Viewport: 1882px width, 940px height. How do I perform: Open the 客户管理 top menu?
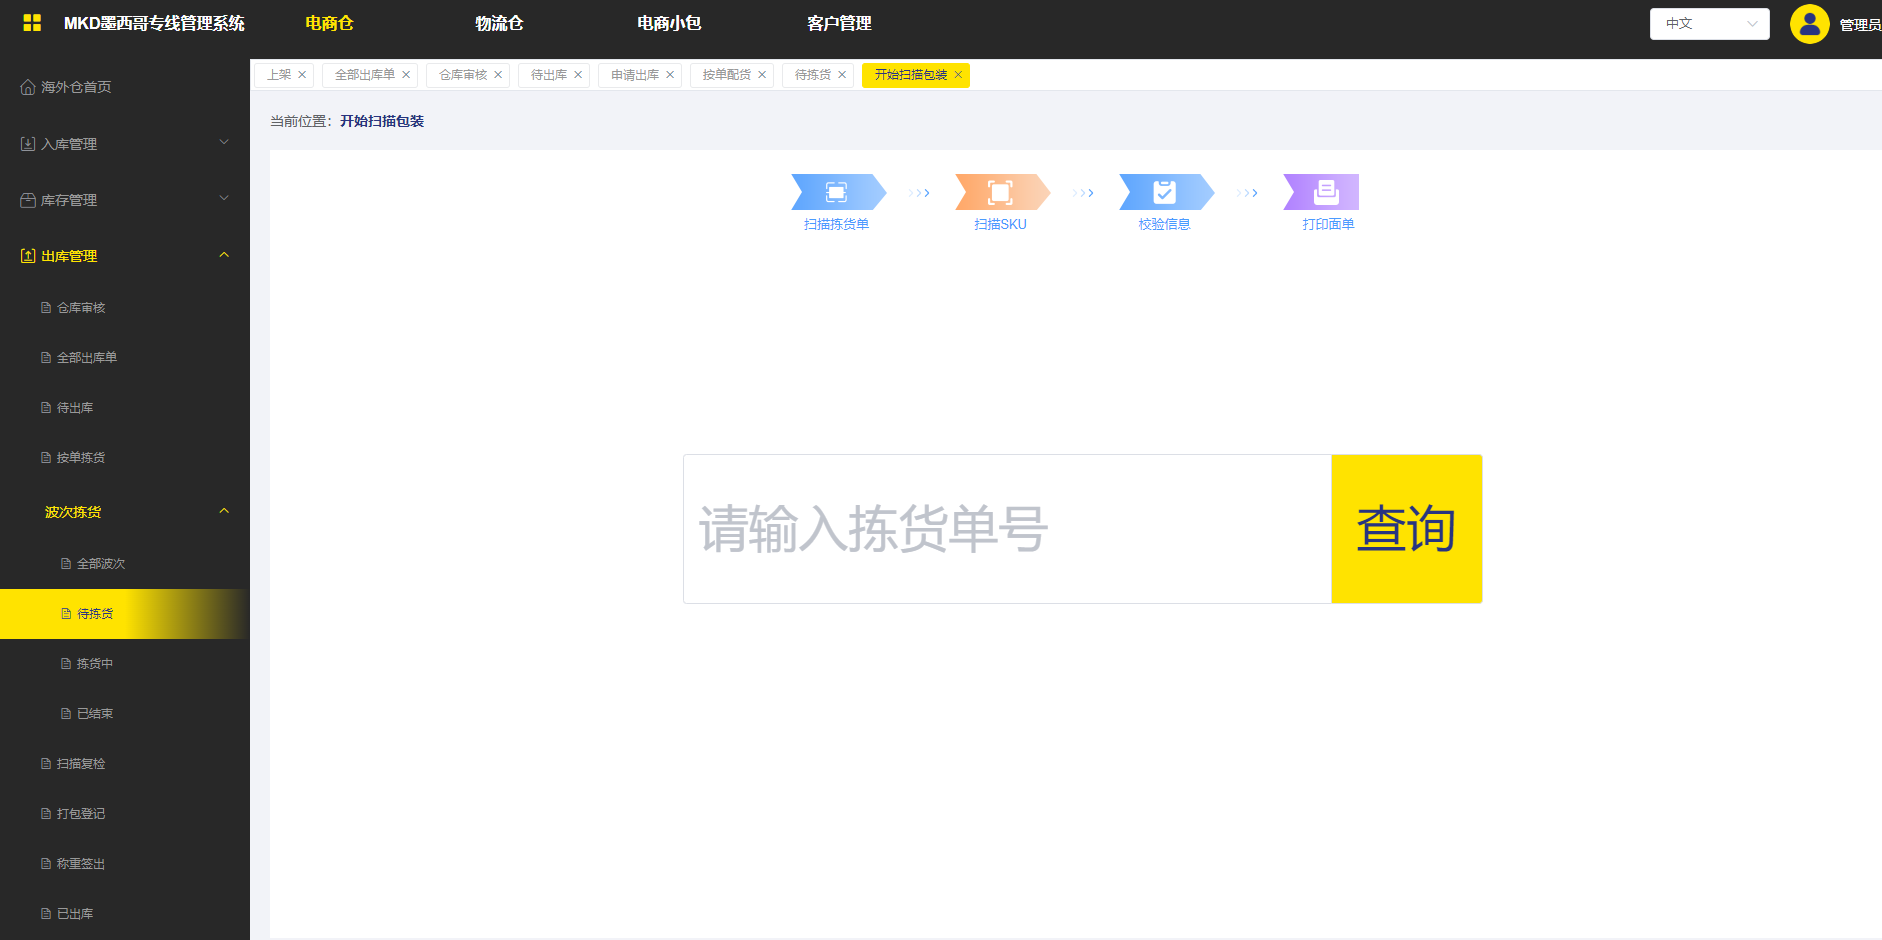pos(839,23)
